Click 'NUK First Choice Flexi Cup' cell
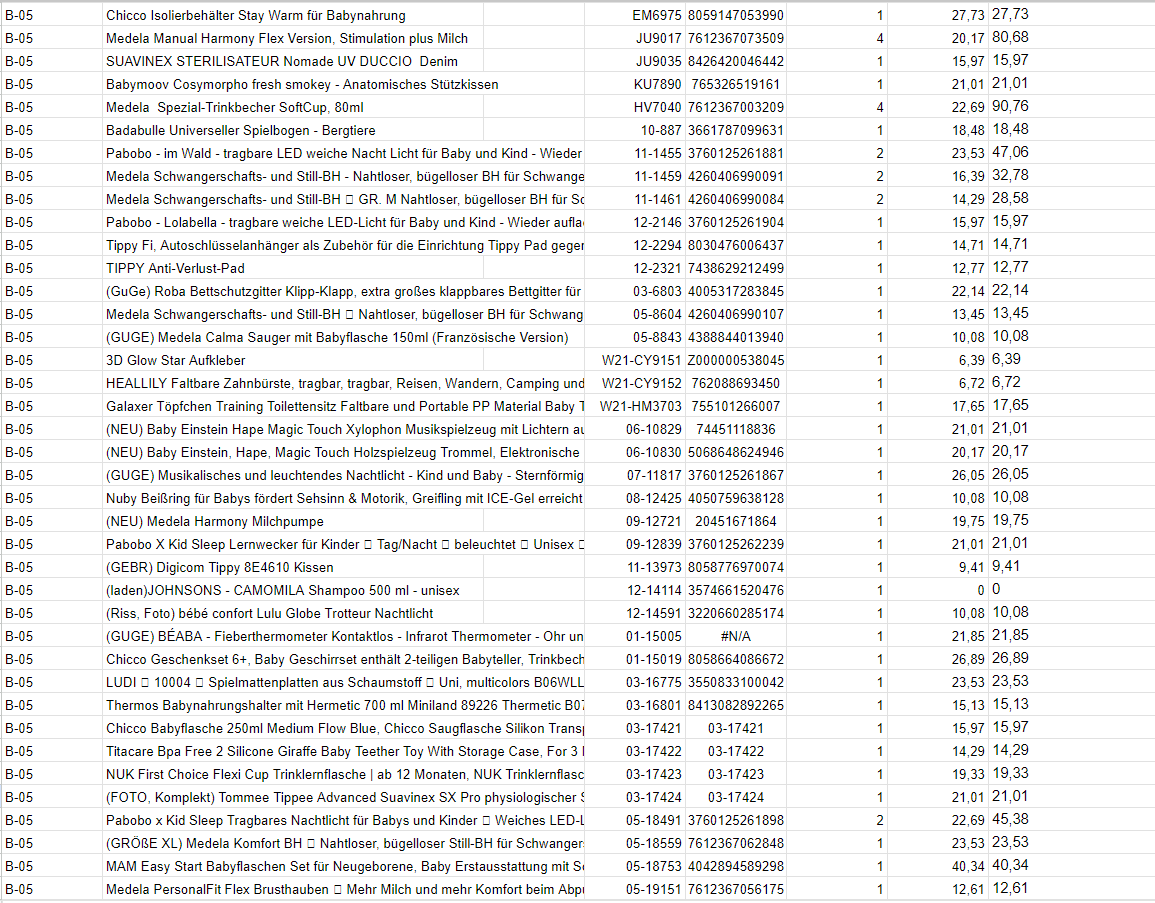1155x903 pixels. point(343,774)
